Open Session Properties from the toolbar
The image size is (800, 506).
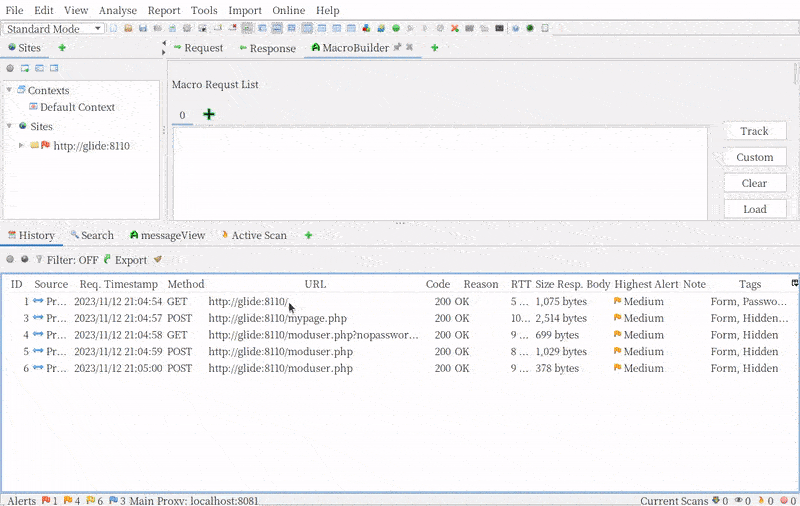(172, 29)
